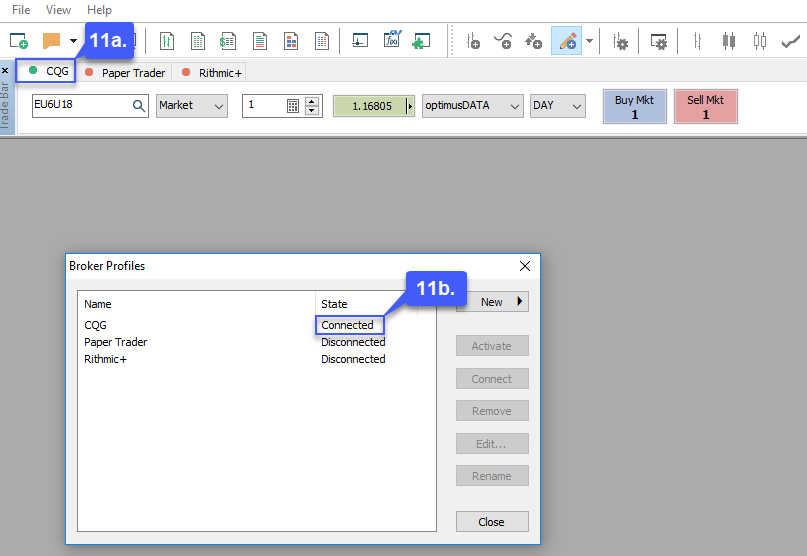Click the add trading system arrows-plus icon
Viewport: 807px width, 556px height.
533,41
